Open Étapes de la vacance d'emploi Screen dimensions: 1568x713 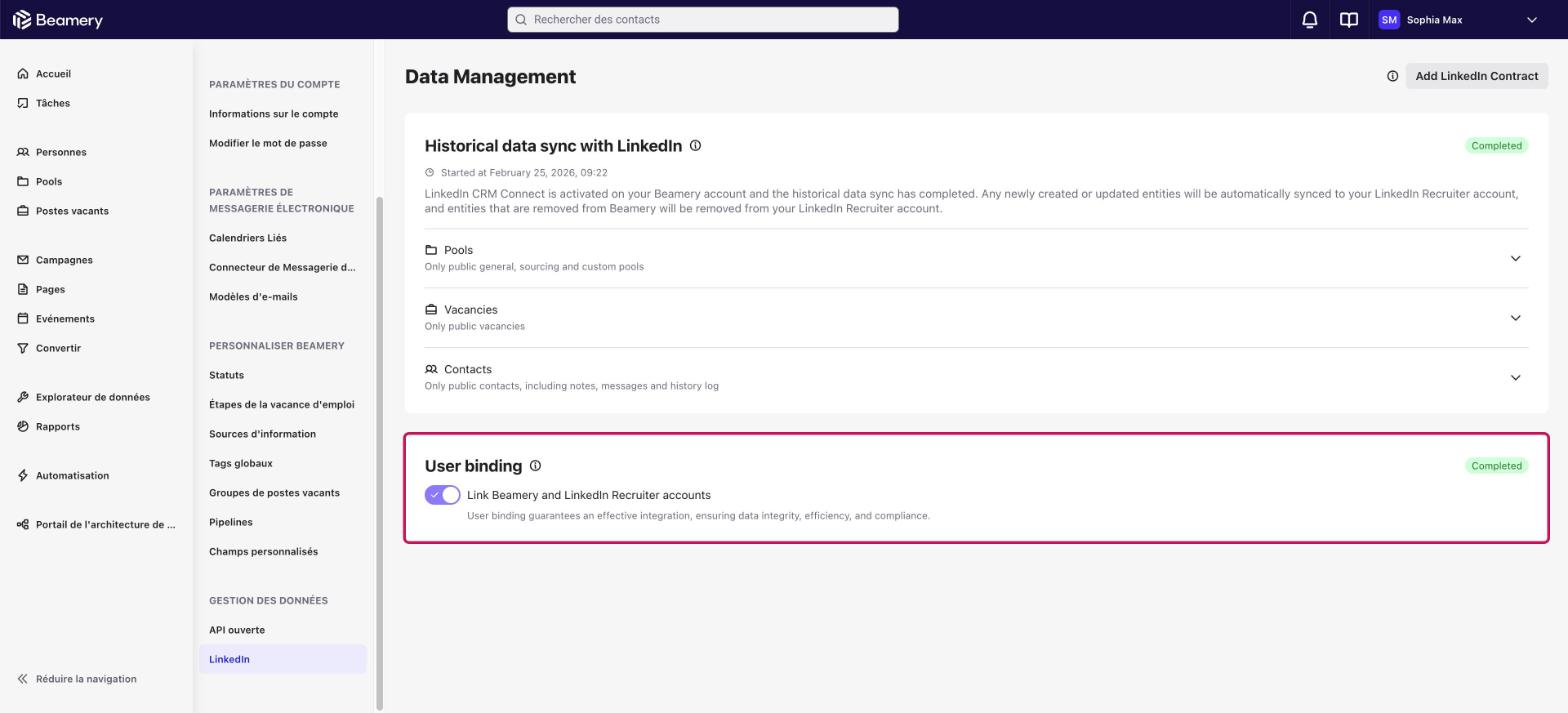click(x=282, y=405)
